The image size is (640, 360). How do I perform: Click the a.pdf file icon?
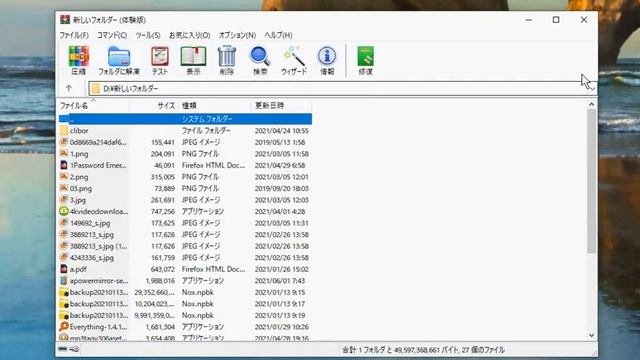(x=64, y=269)
